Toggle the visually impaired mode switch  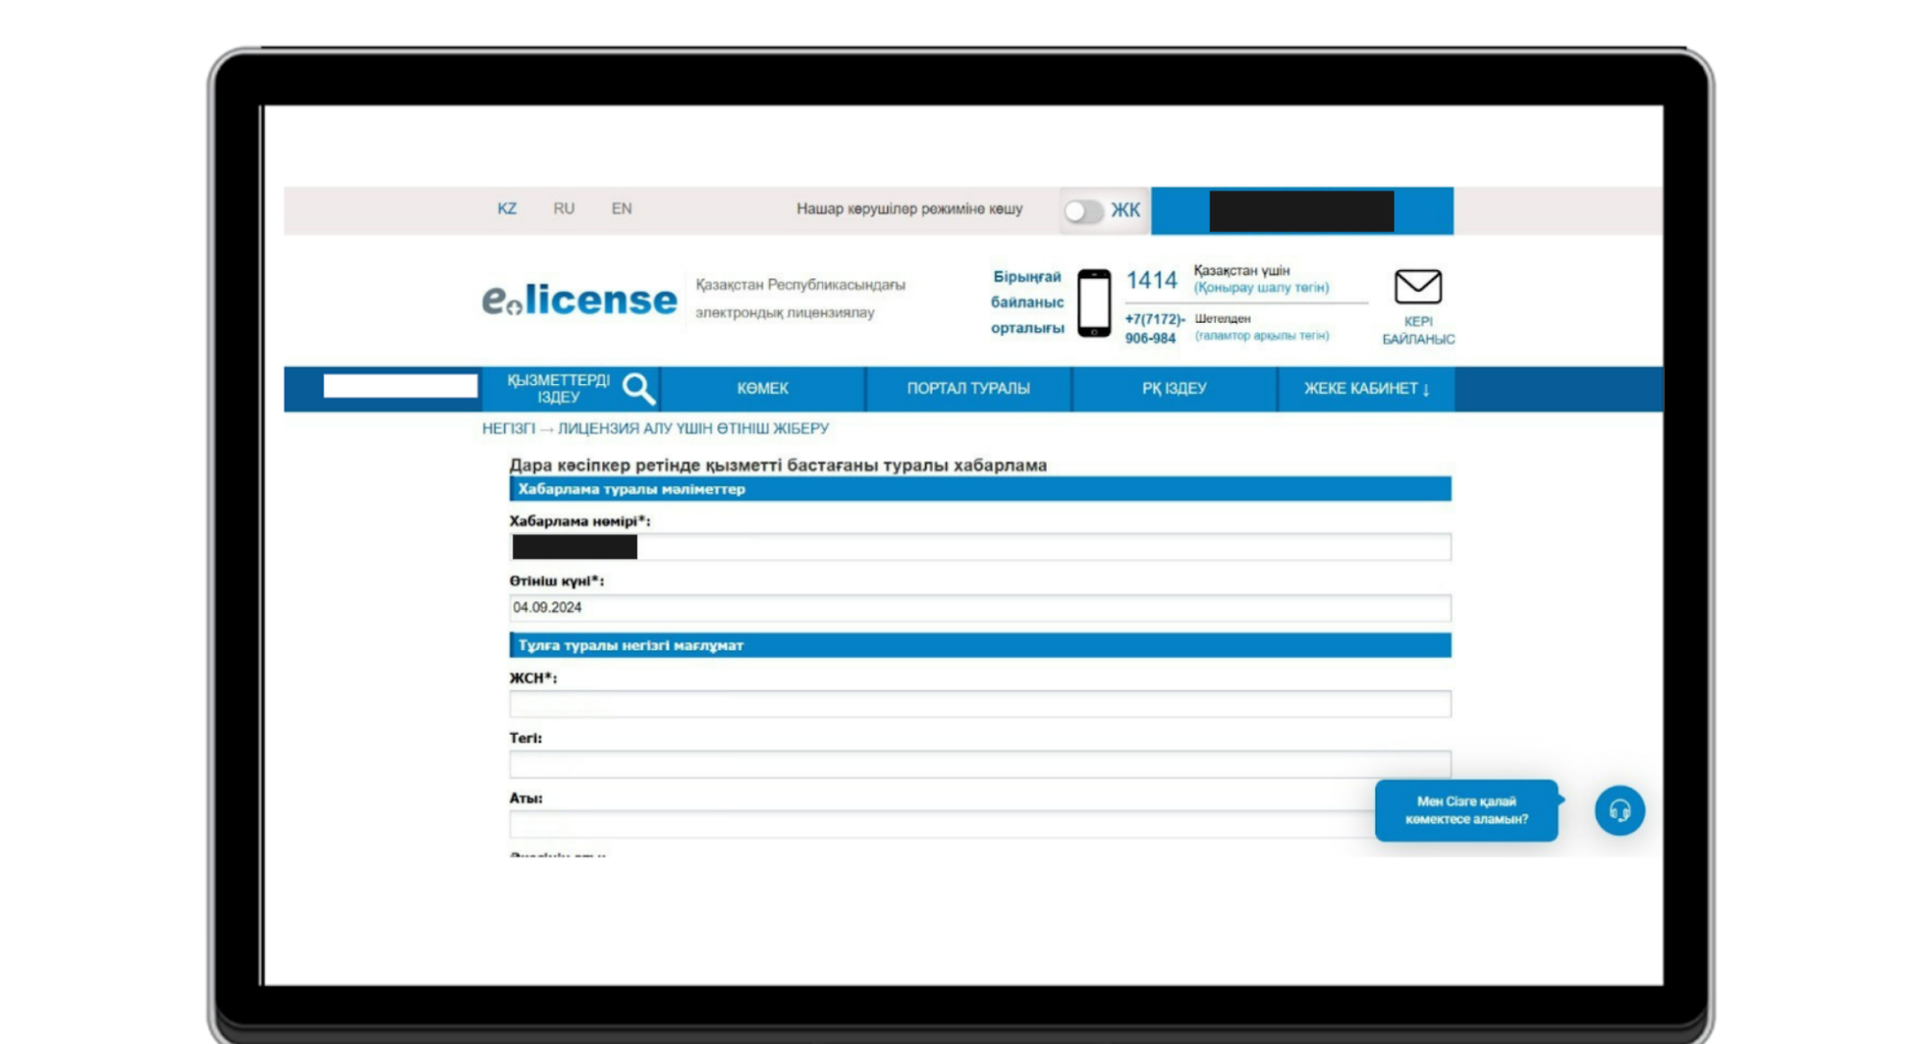click(x=1083, y=211)
